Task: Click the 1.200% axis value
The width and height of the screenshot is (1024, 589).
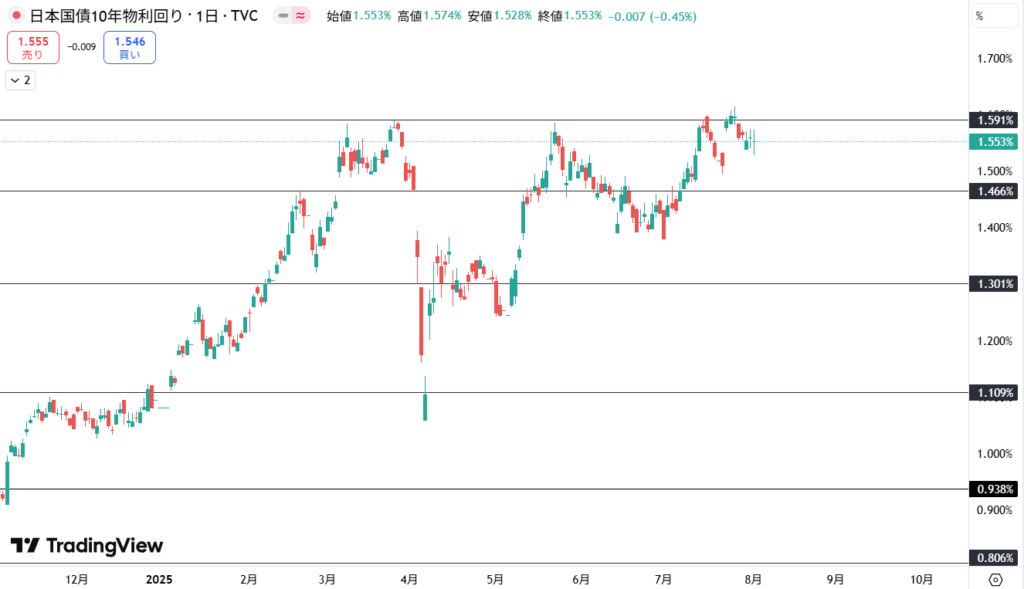Action: pyautogui.click(x=995, y=341)
